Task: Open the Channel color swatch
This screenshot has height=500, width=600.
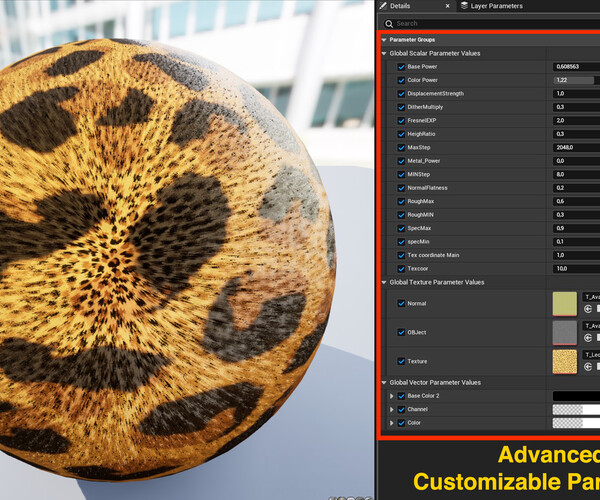Action: click(x=576, y=410)
